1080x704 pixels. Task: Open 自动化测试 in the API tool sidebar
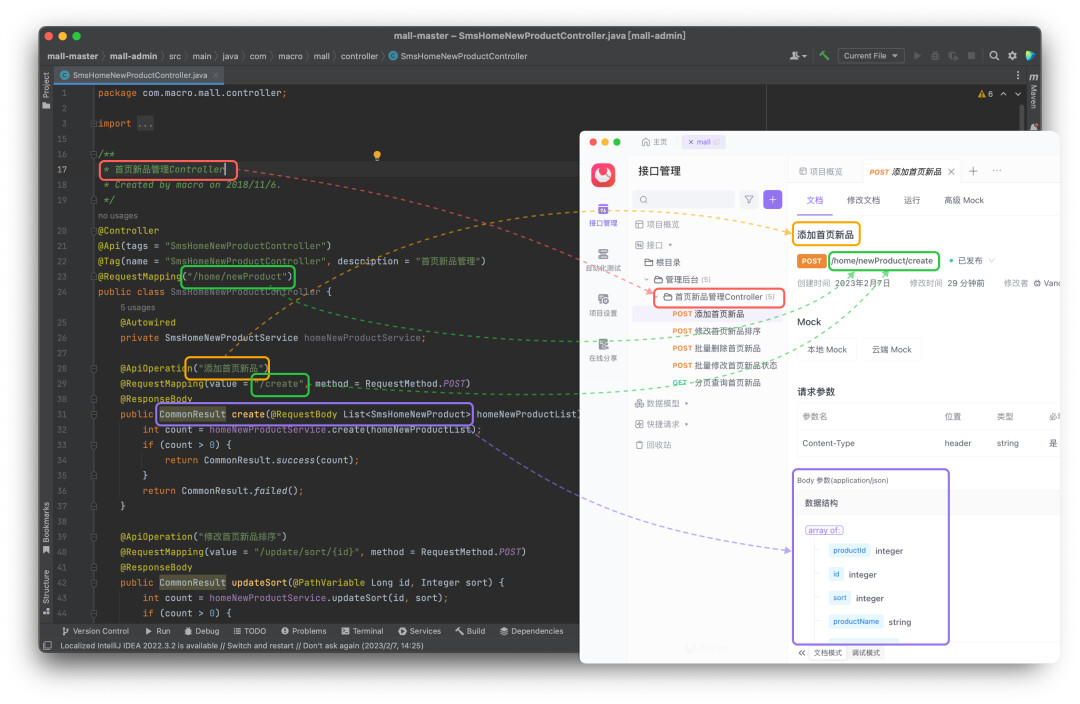603,260
